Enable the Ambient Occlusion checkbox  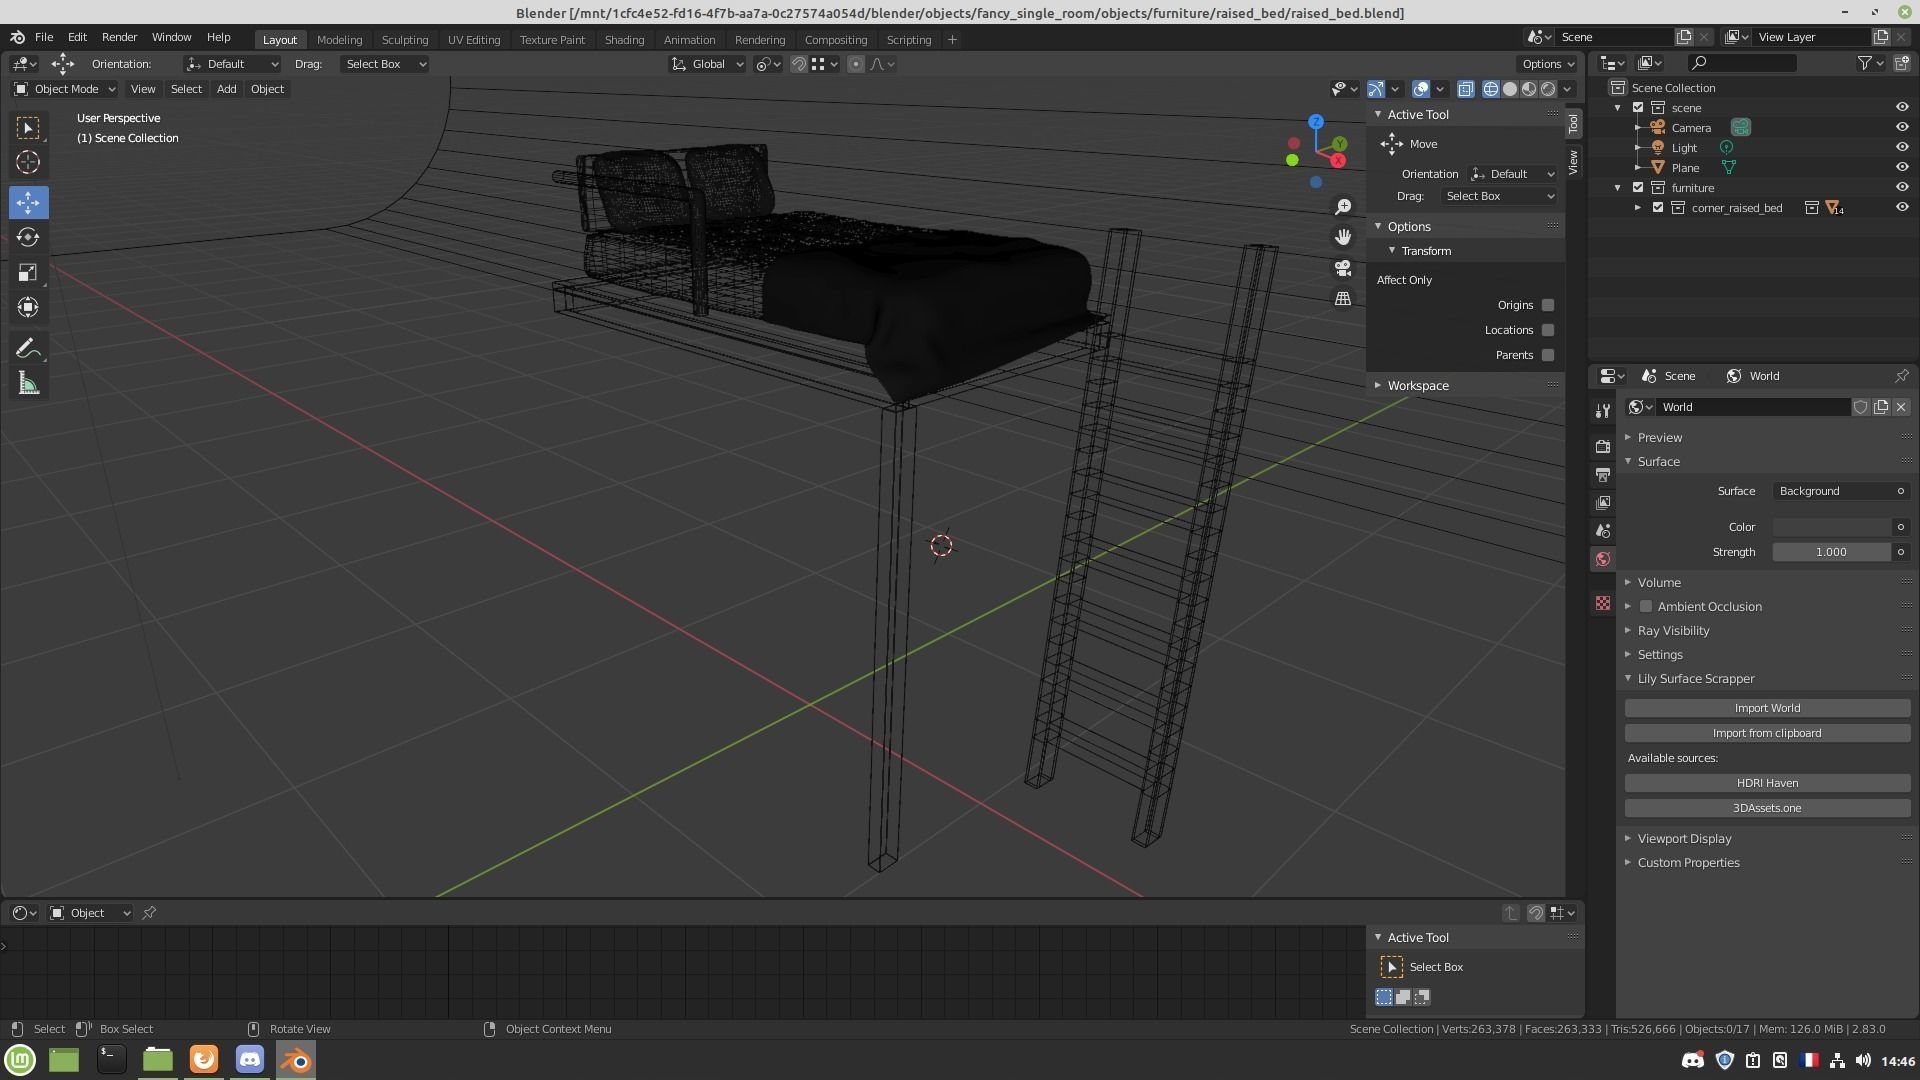(x=1646, y=607)
